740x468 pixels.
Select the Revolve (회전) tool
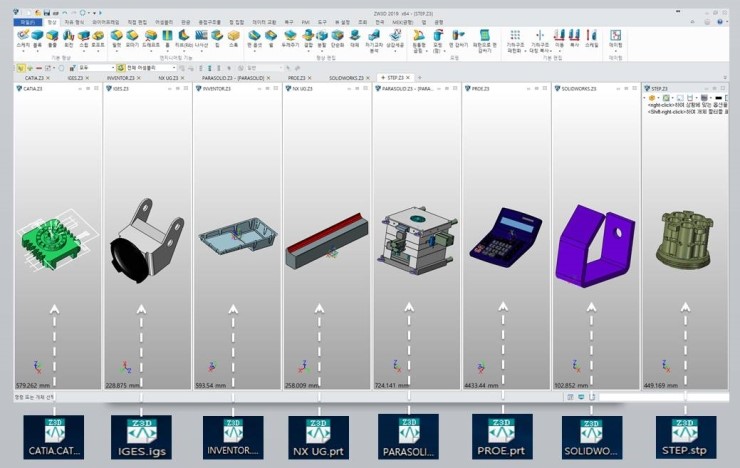pos(68,39)
